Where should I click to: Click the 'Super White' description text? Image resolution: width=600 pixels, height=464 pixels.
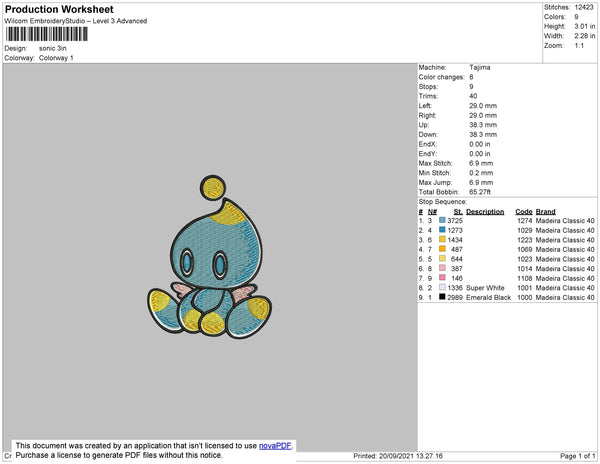click(485, 288)
